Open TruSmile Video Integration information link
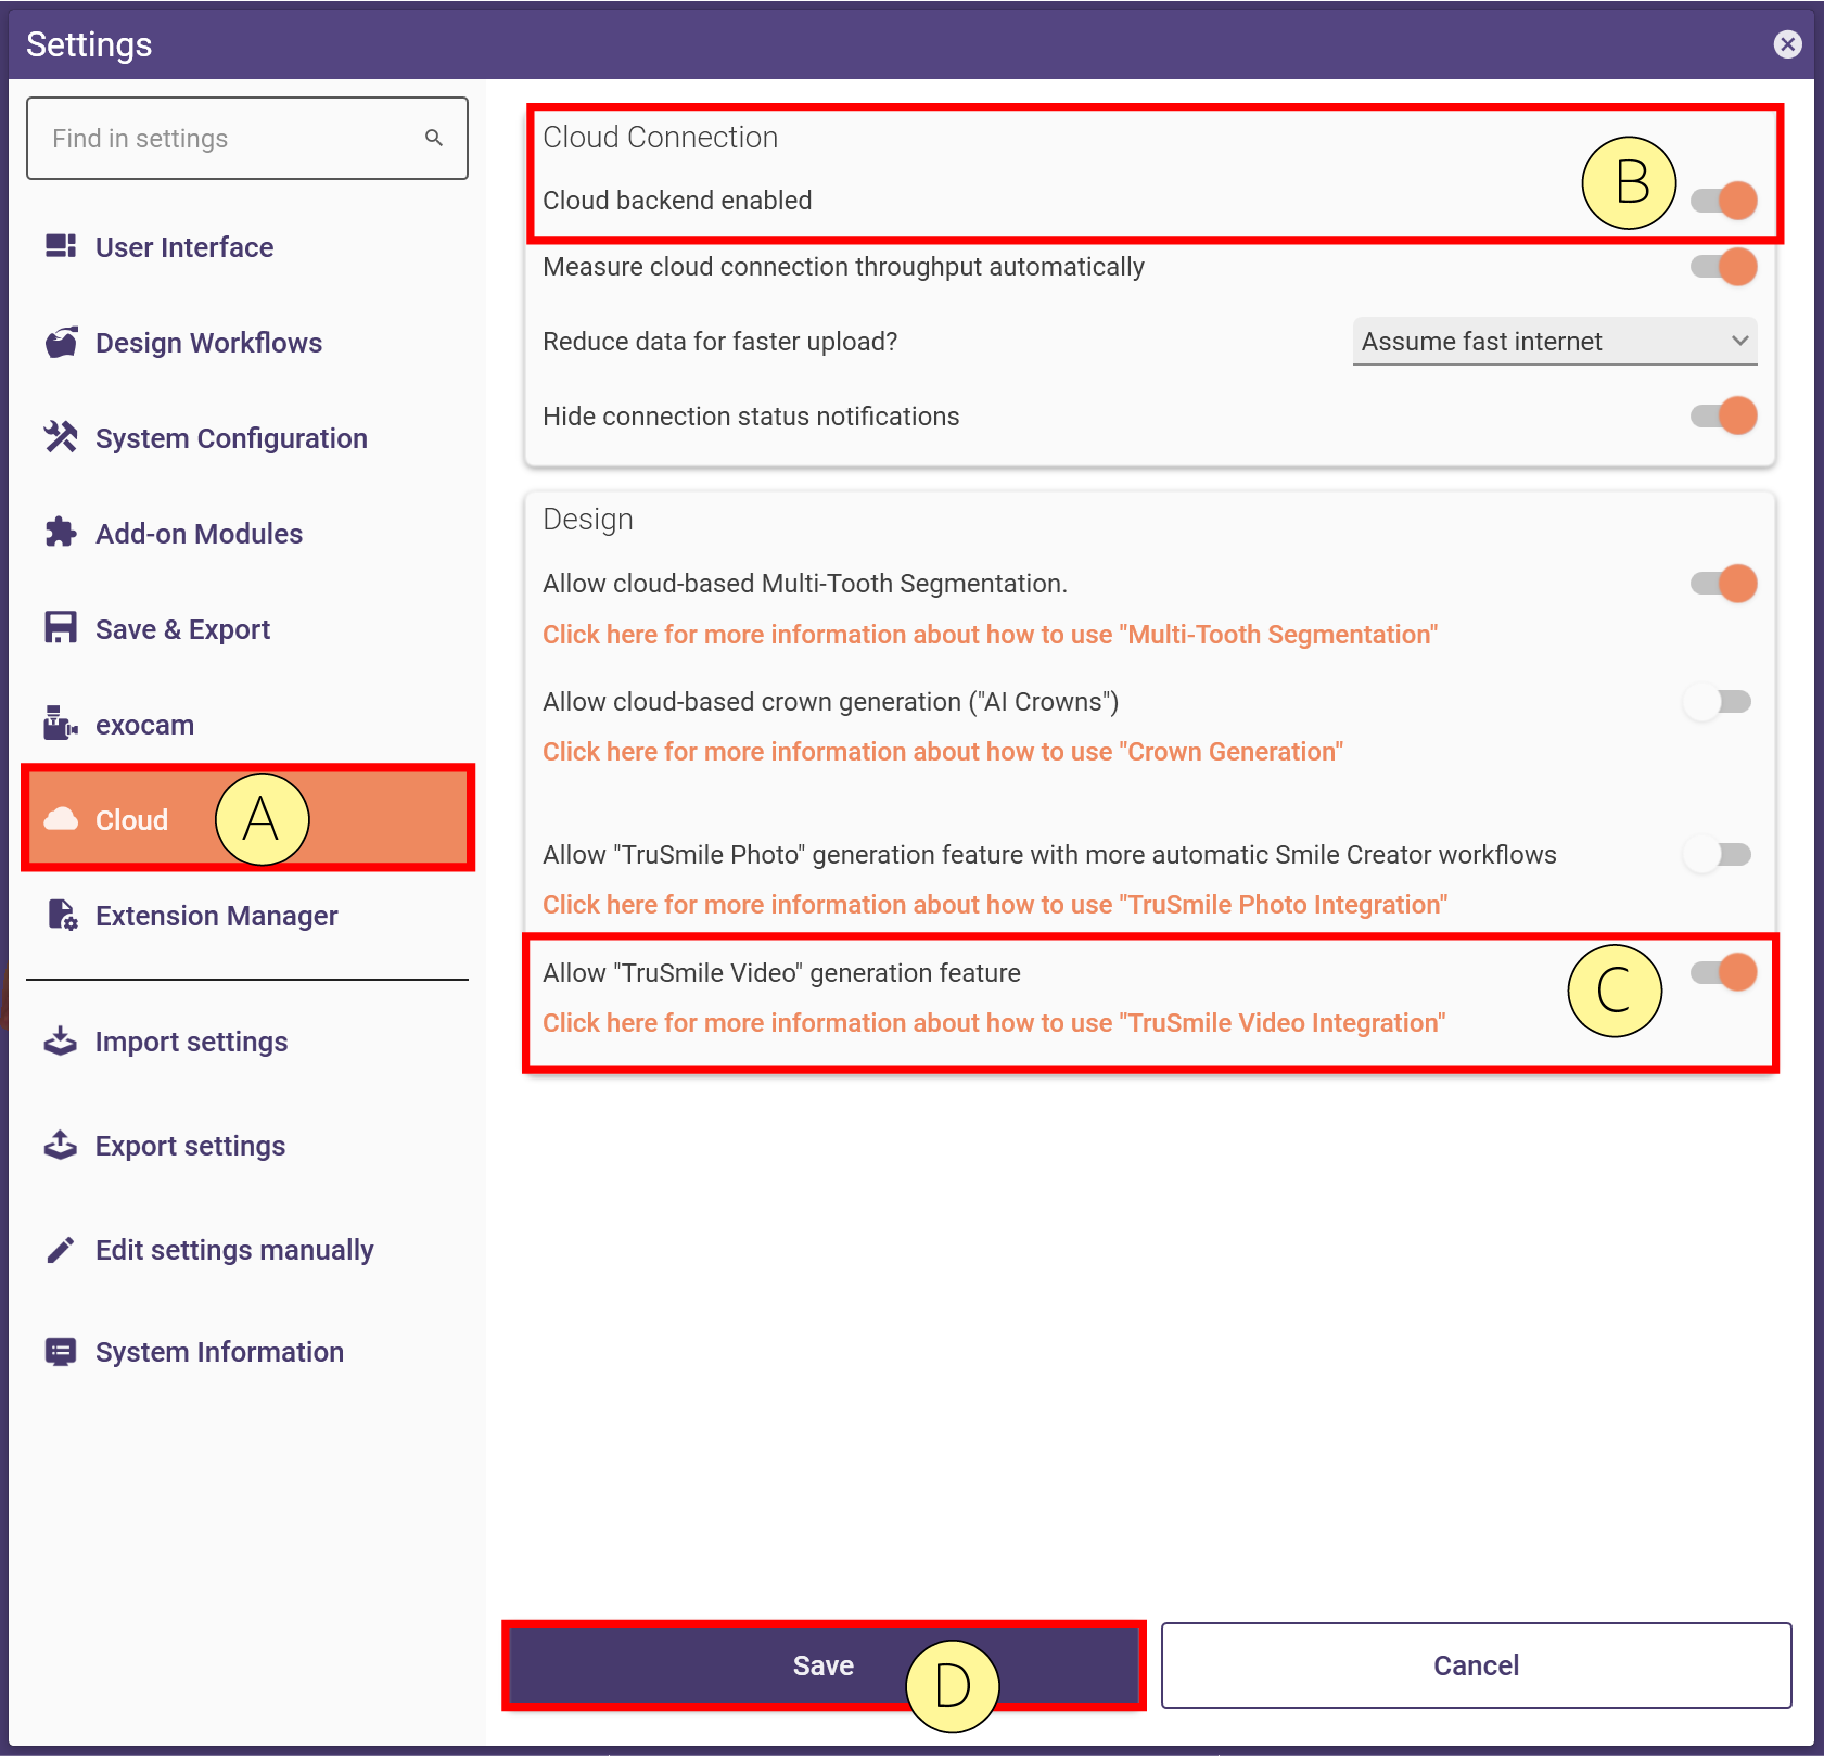The height and width of the screenshot is (1756, 1825). [994, 1022]
